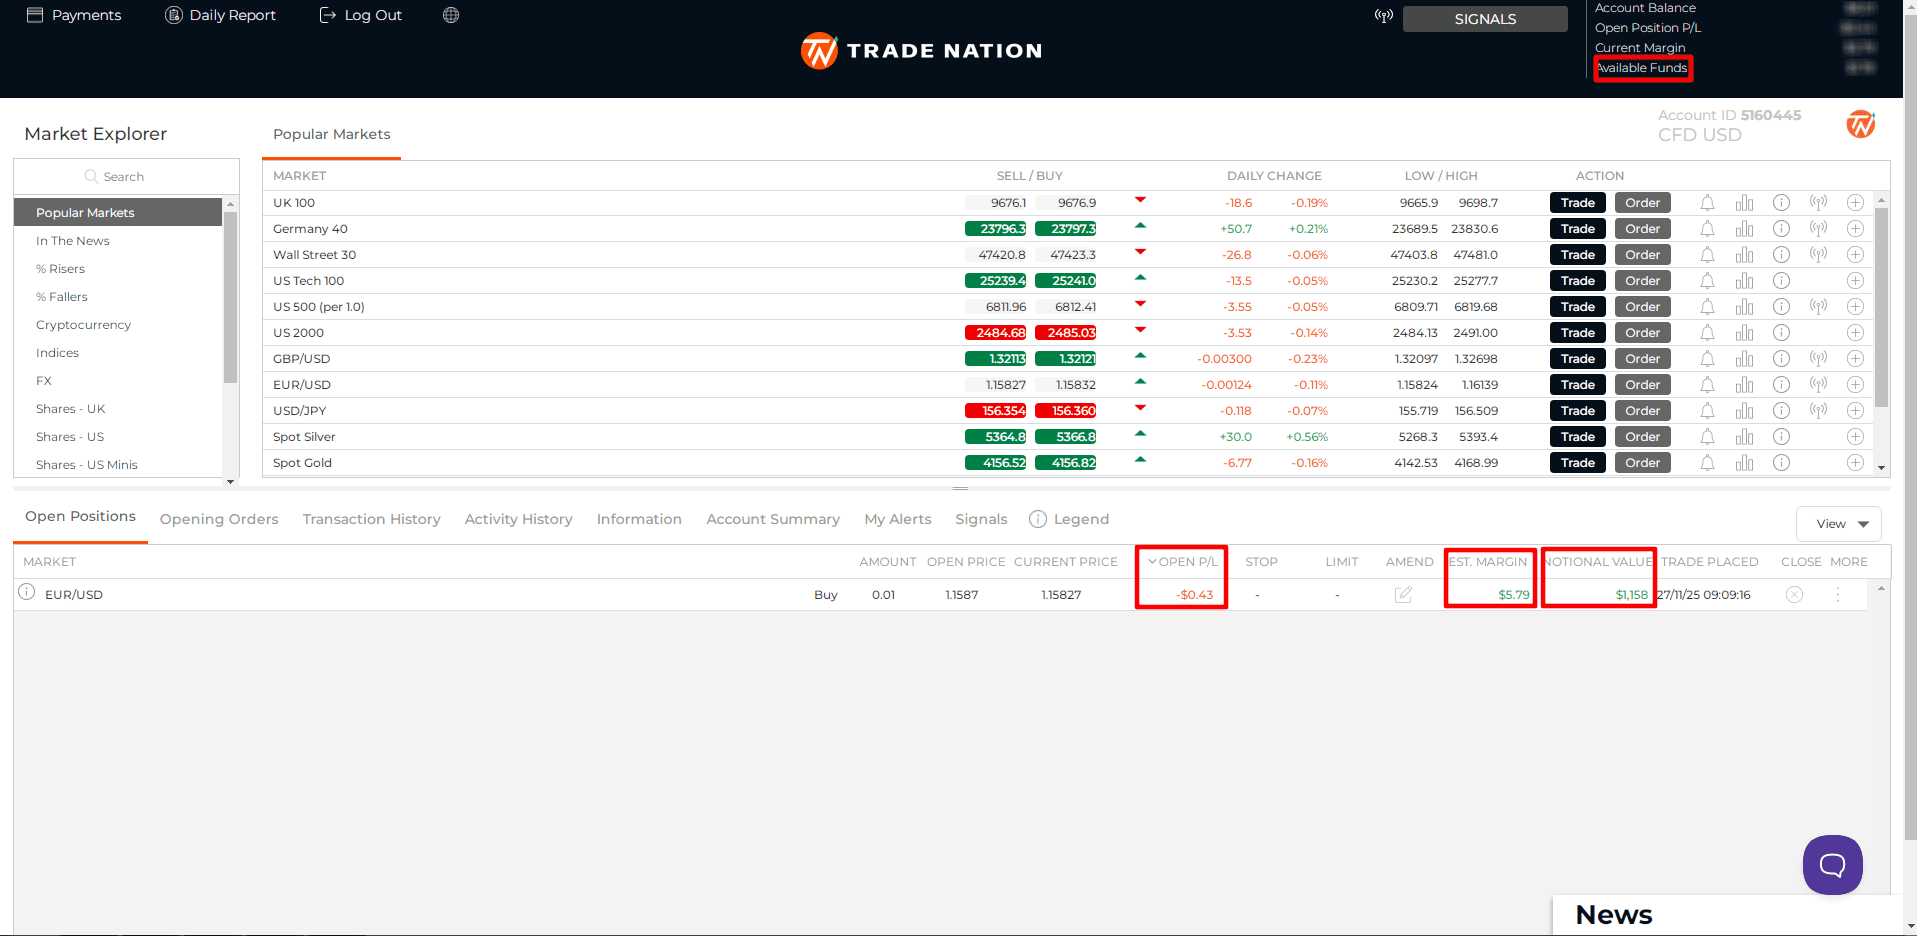The height and width of the screenshot is (936, 1917).
Task: Show the Legend
Action: click(1069, 519)
